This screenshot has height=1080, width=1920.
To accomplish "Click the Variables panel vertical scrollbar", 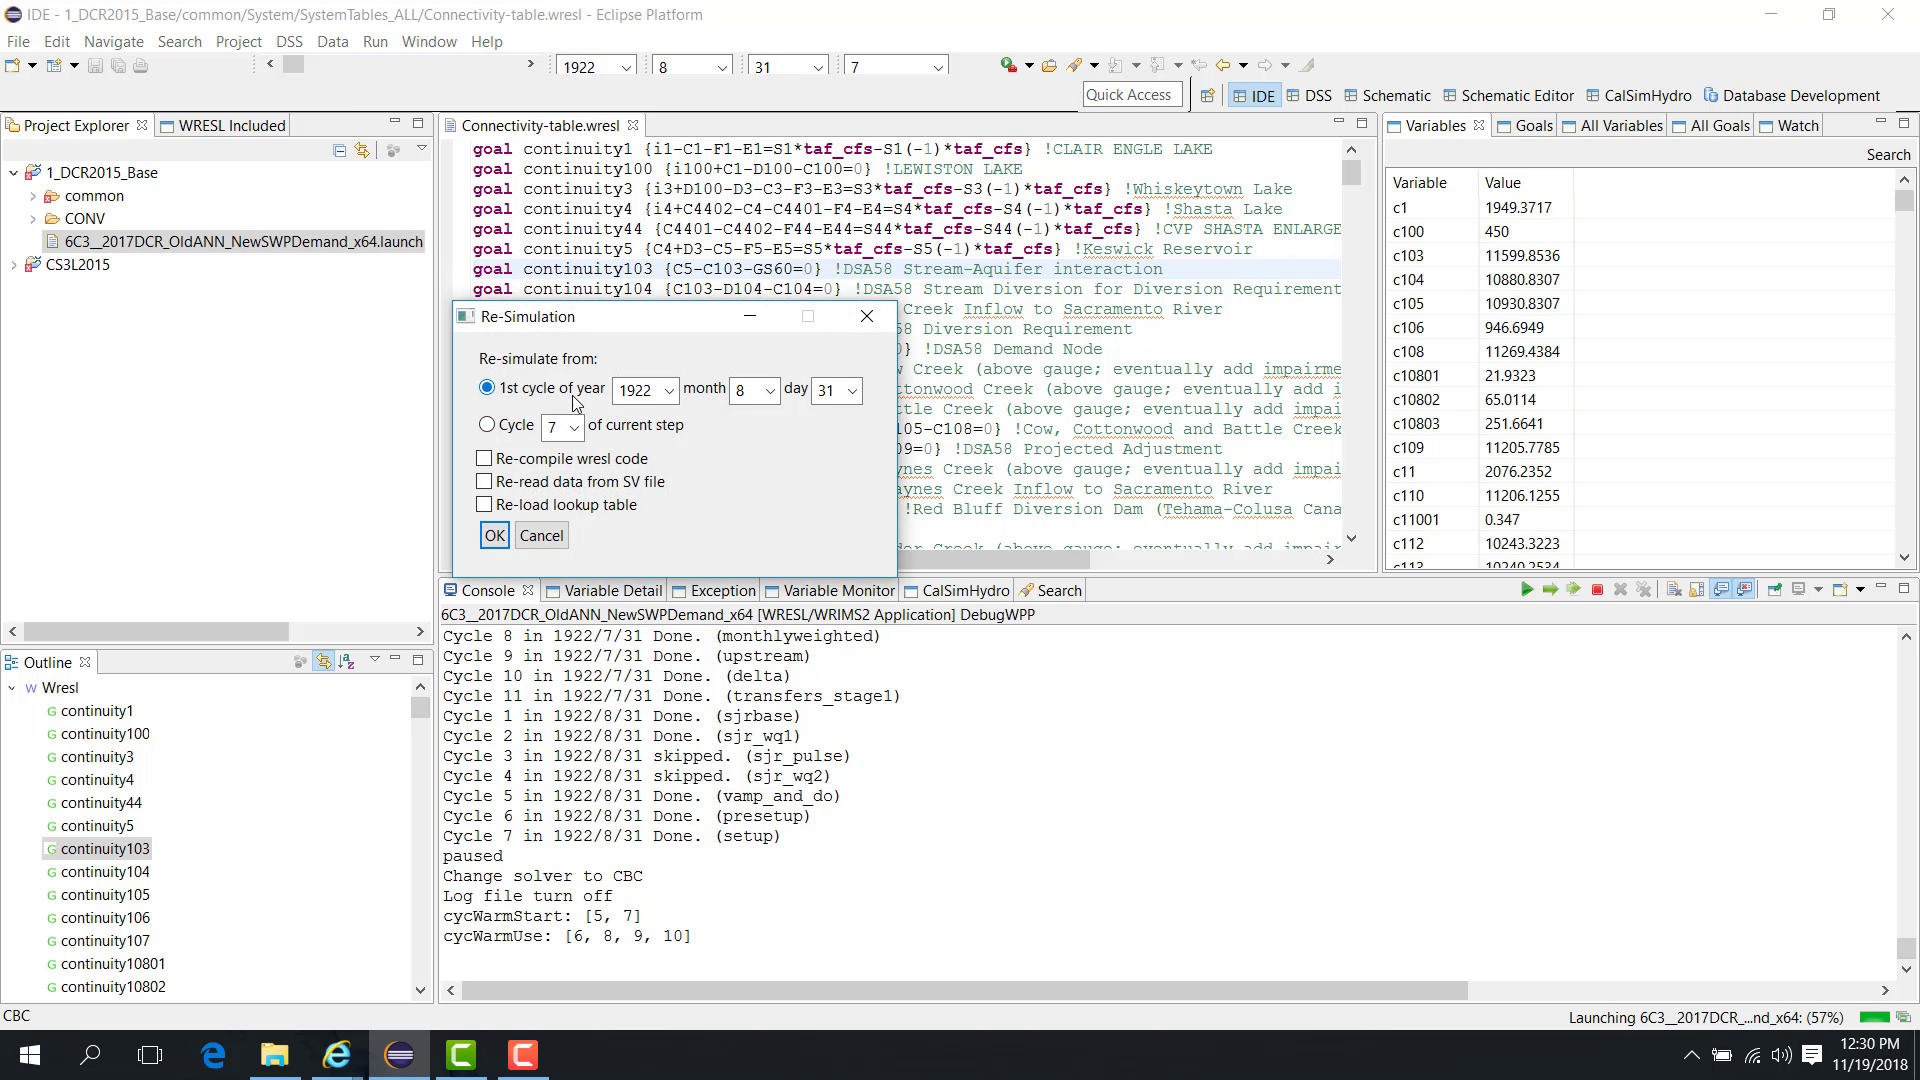I will tap(1904, 200).
